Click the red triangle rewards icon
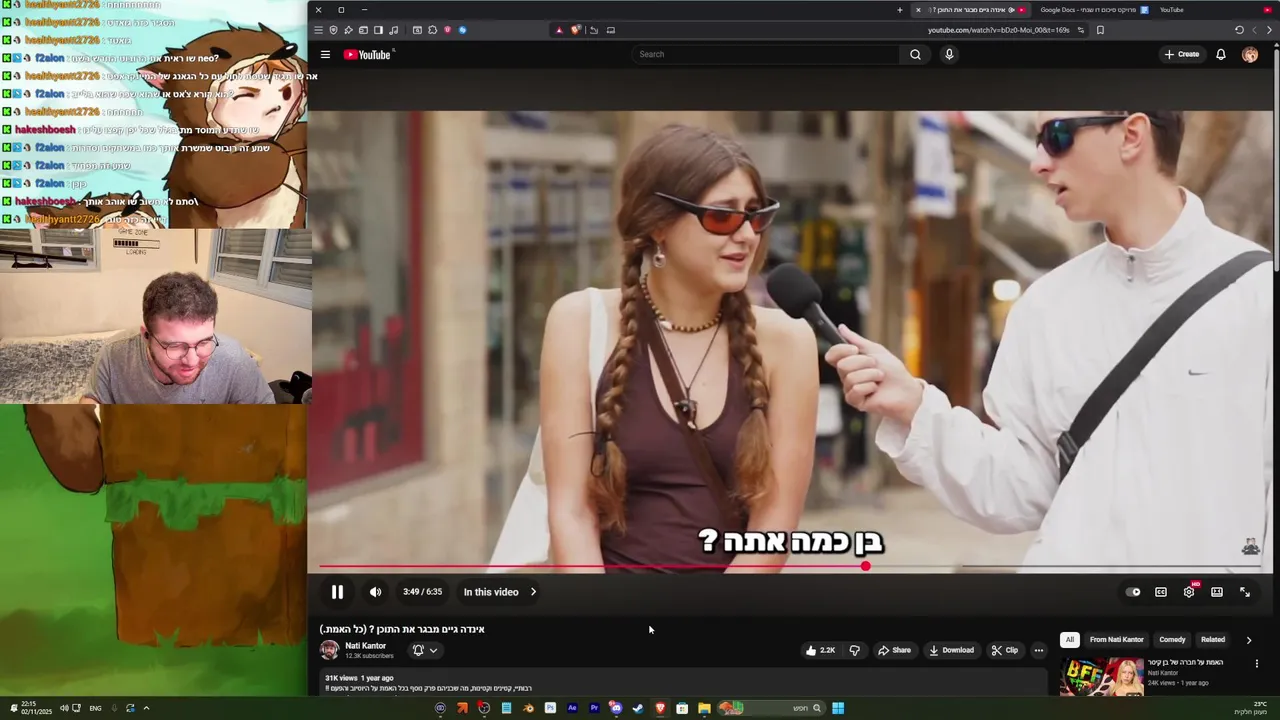Viewport: 1280px width, 720px height. coord(559,30)
